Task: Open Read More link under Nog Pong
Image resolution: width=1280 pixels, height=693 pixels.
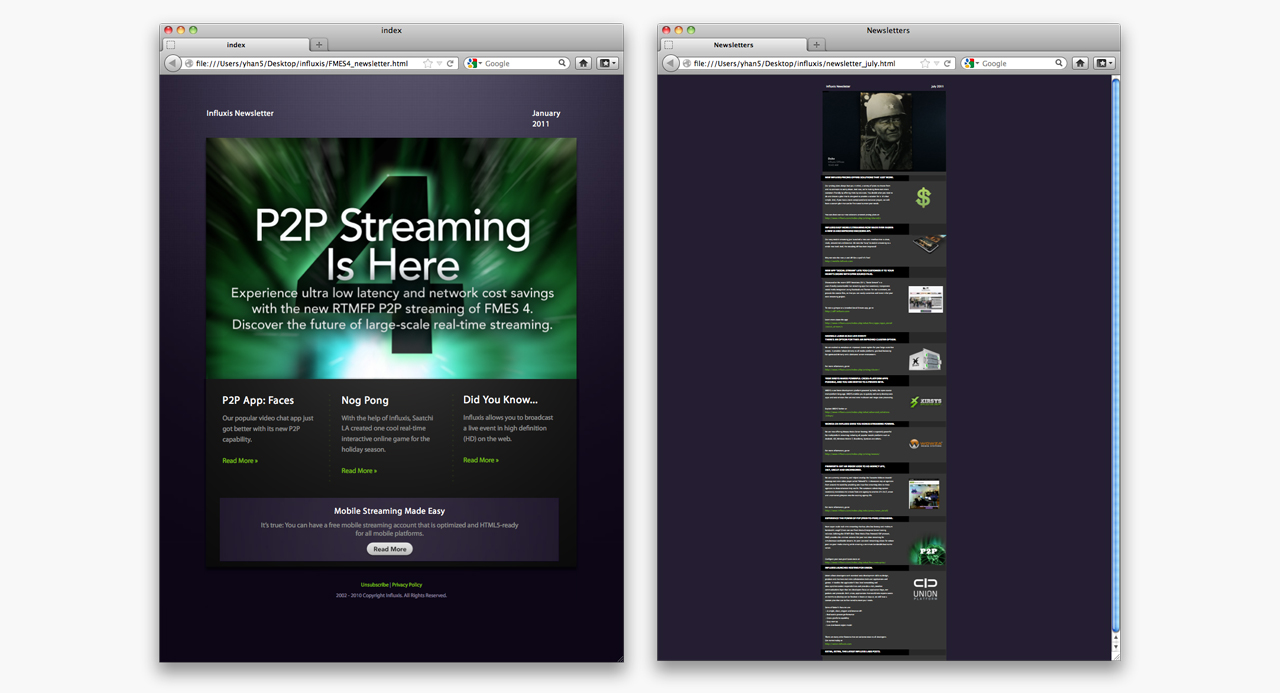Action: click(x=359, y=471)
